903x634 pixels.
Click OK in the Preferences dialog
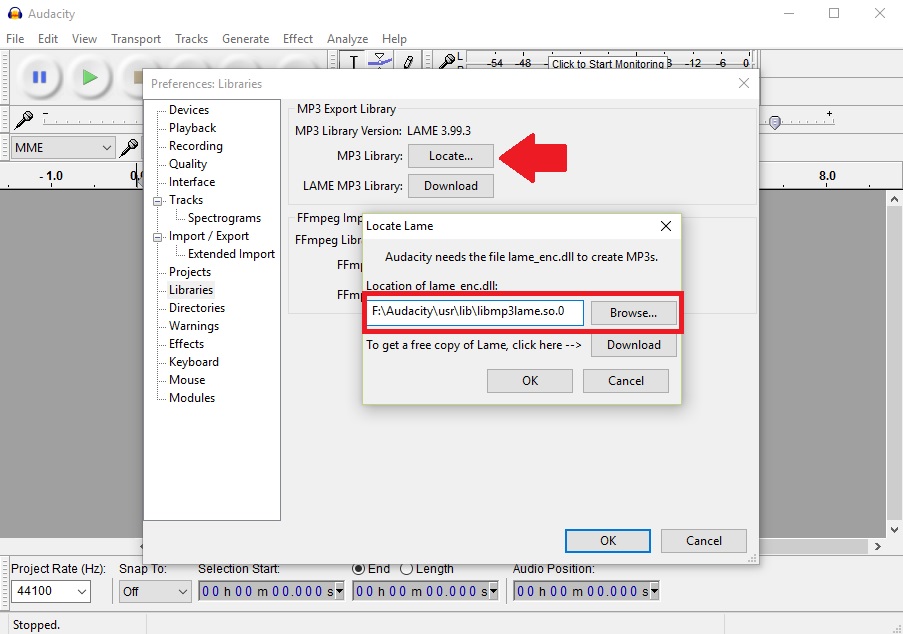(x=608, y=541)
